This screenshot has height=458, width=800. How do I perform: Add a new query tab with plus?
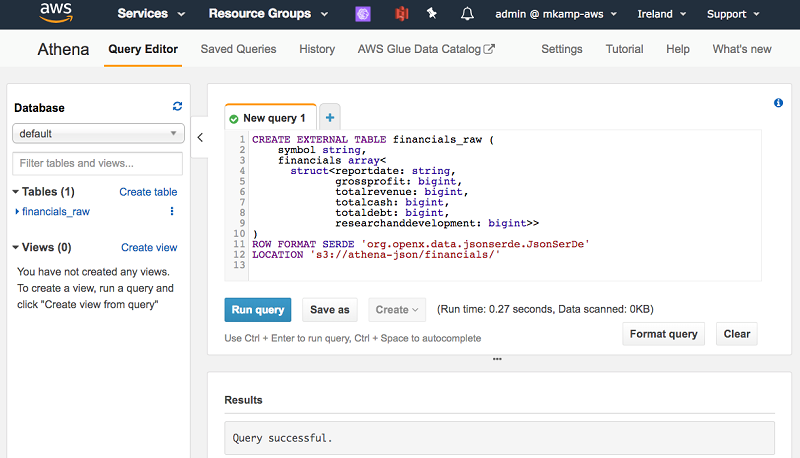[x=330, y=117]
